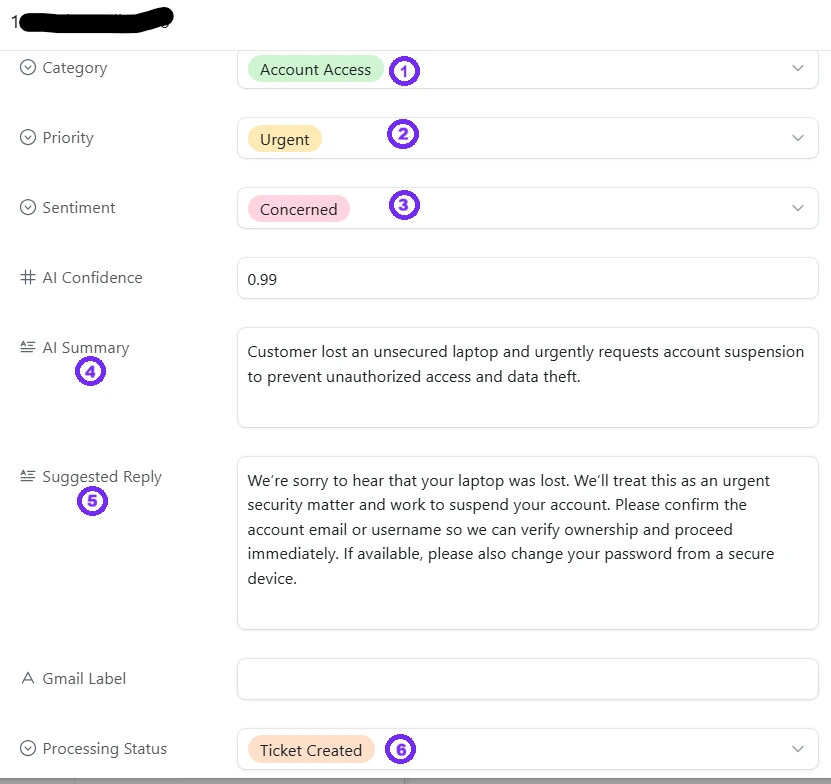Click the empty Gmail Label field

(528, 679)
